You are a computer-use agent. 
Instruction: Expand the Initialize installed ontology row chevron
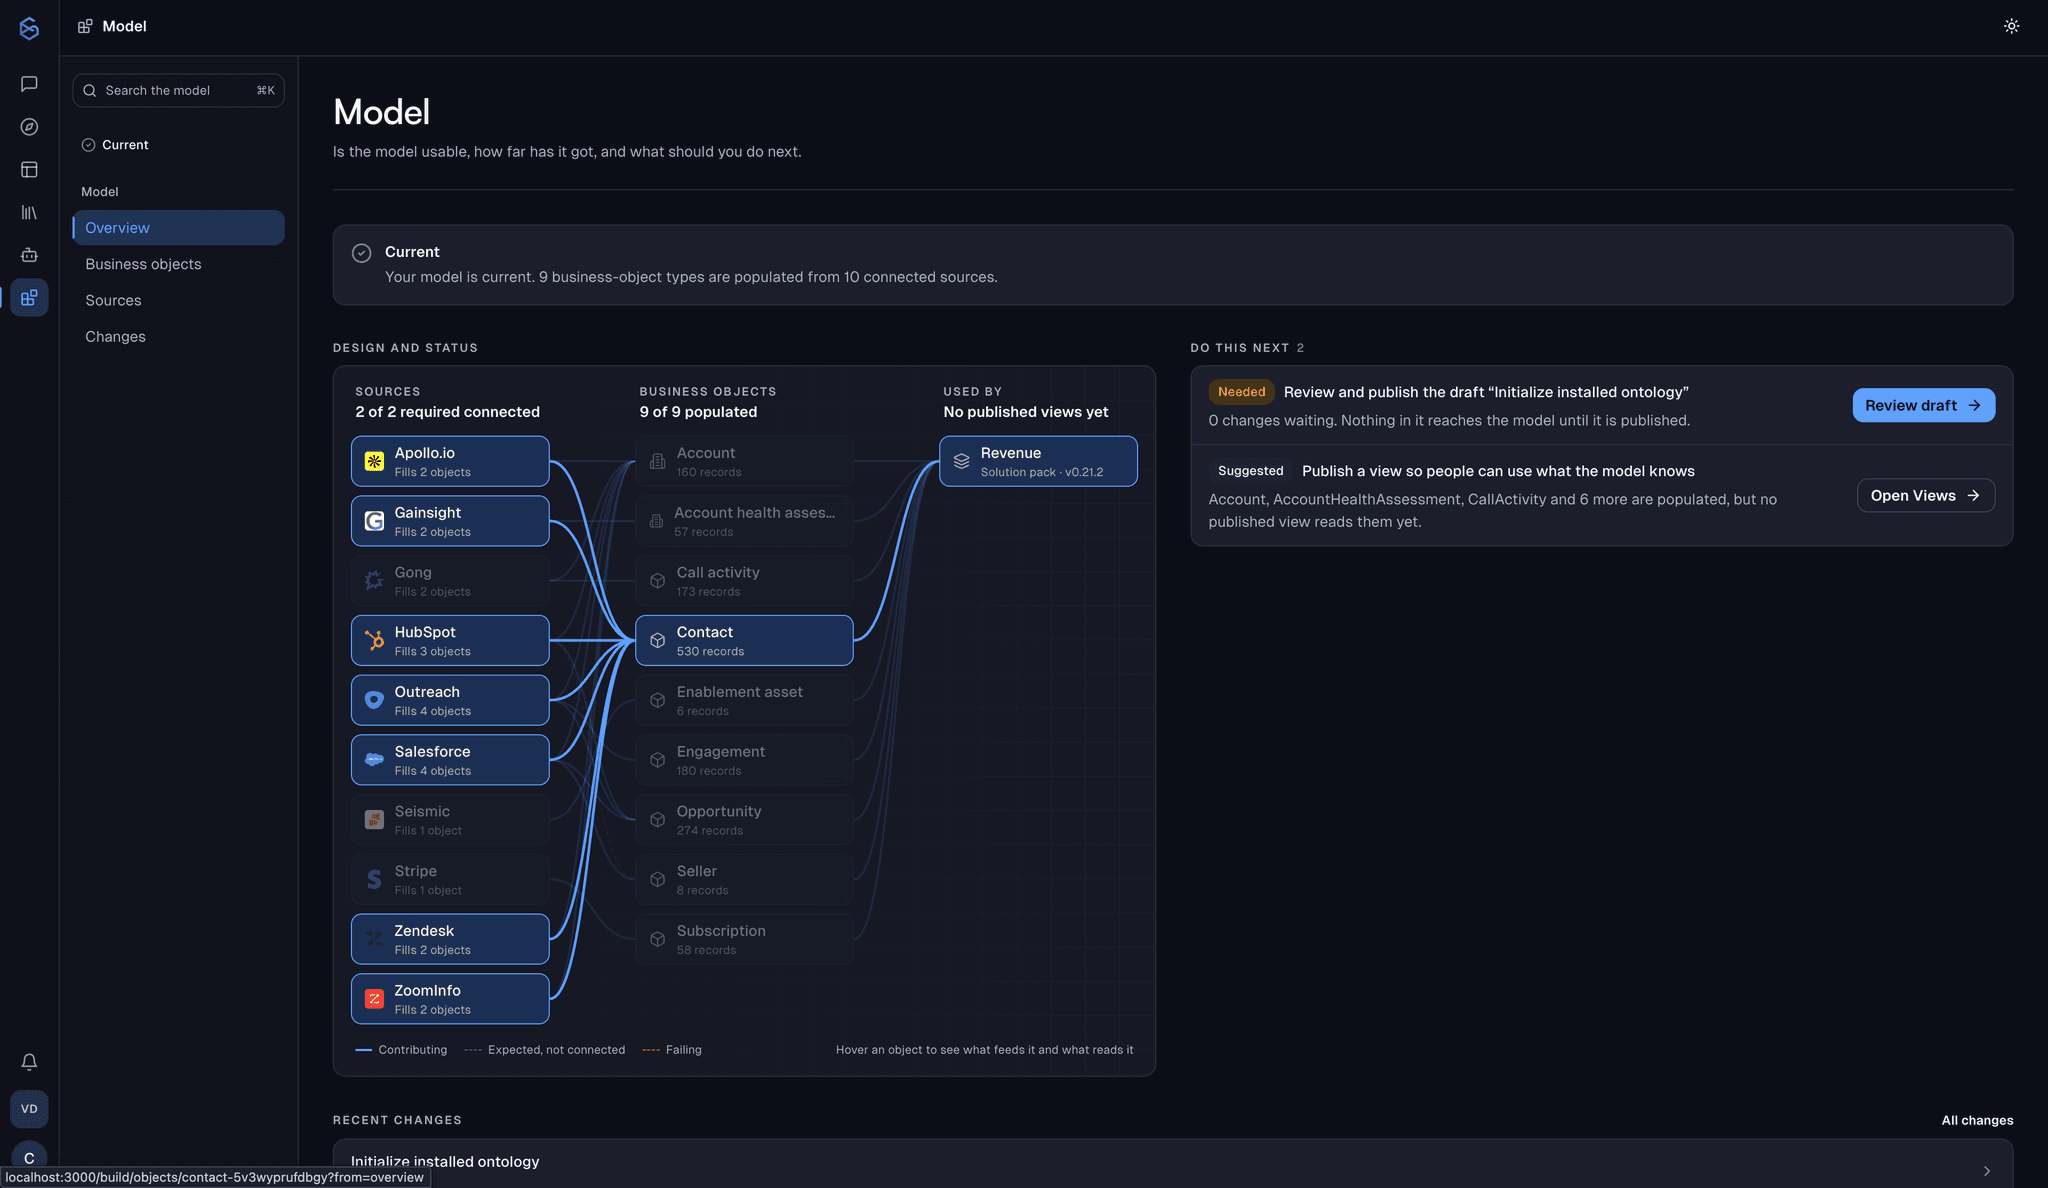[x=1986, y=1171]
